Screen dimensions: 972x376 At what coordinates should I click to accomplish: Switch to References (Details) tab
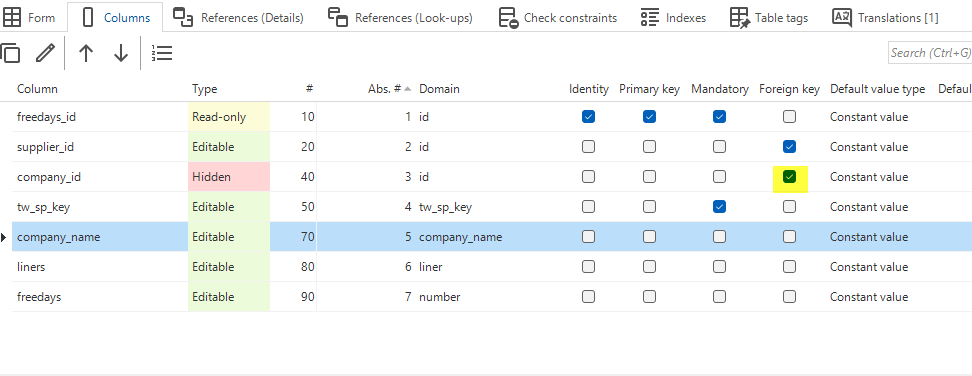coord(239,17)
